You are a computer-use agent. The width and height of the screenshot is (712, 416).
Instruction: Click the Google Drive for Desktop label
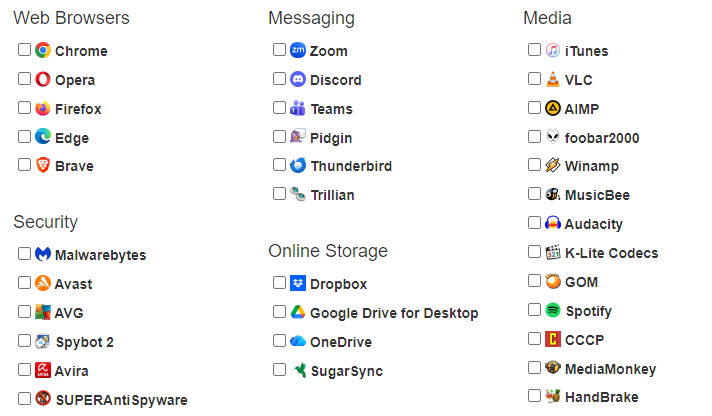(394, 313)
